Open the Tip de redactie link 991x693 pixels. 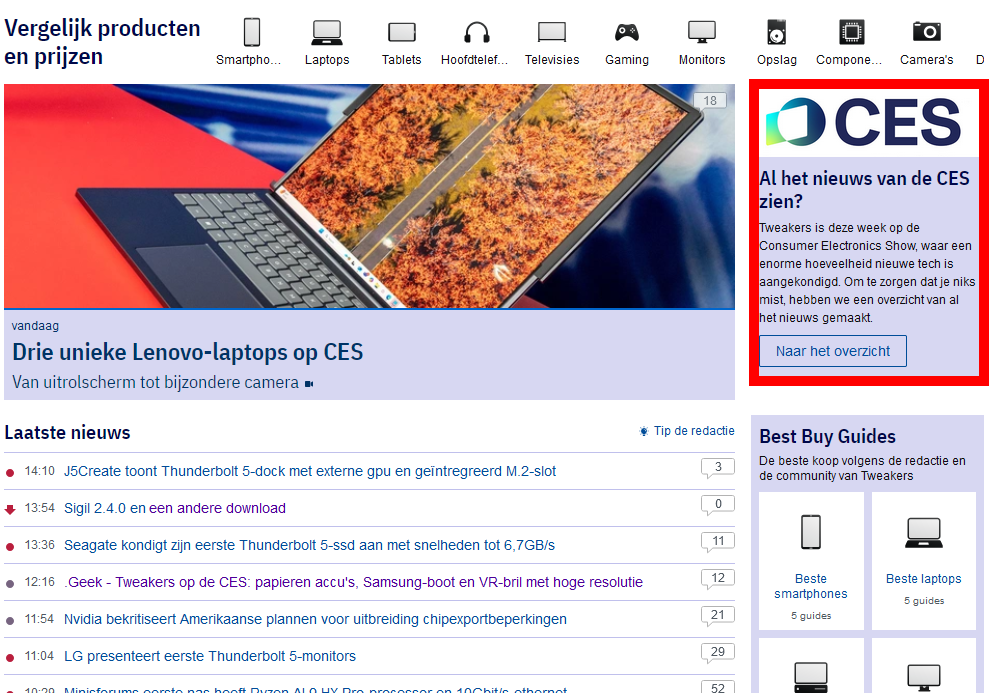694,431
